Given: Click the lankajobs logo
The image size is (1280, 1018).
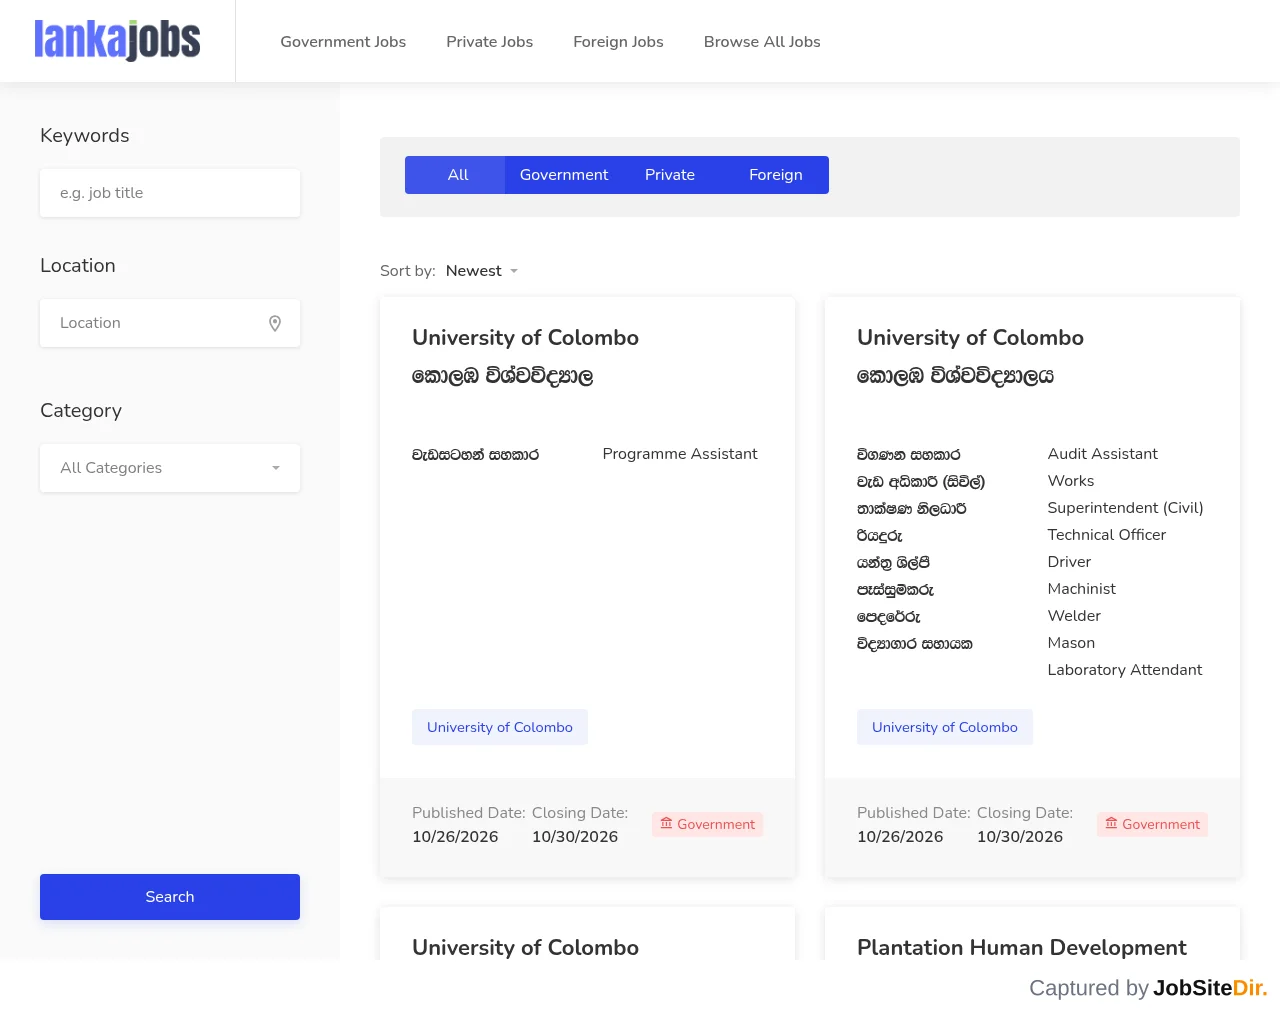Looking at the screenshot, I should tap(117, 40).
